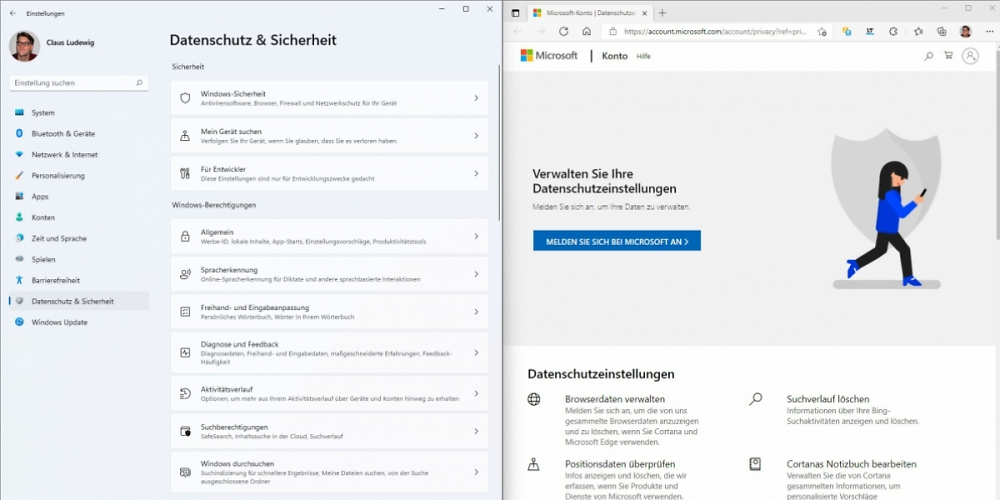Expand Windows-Sicherheit via its chevron

click(x=476, y=98)
